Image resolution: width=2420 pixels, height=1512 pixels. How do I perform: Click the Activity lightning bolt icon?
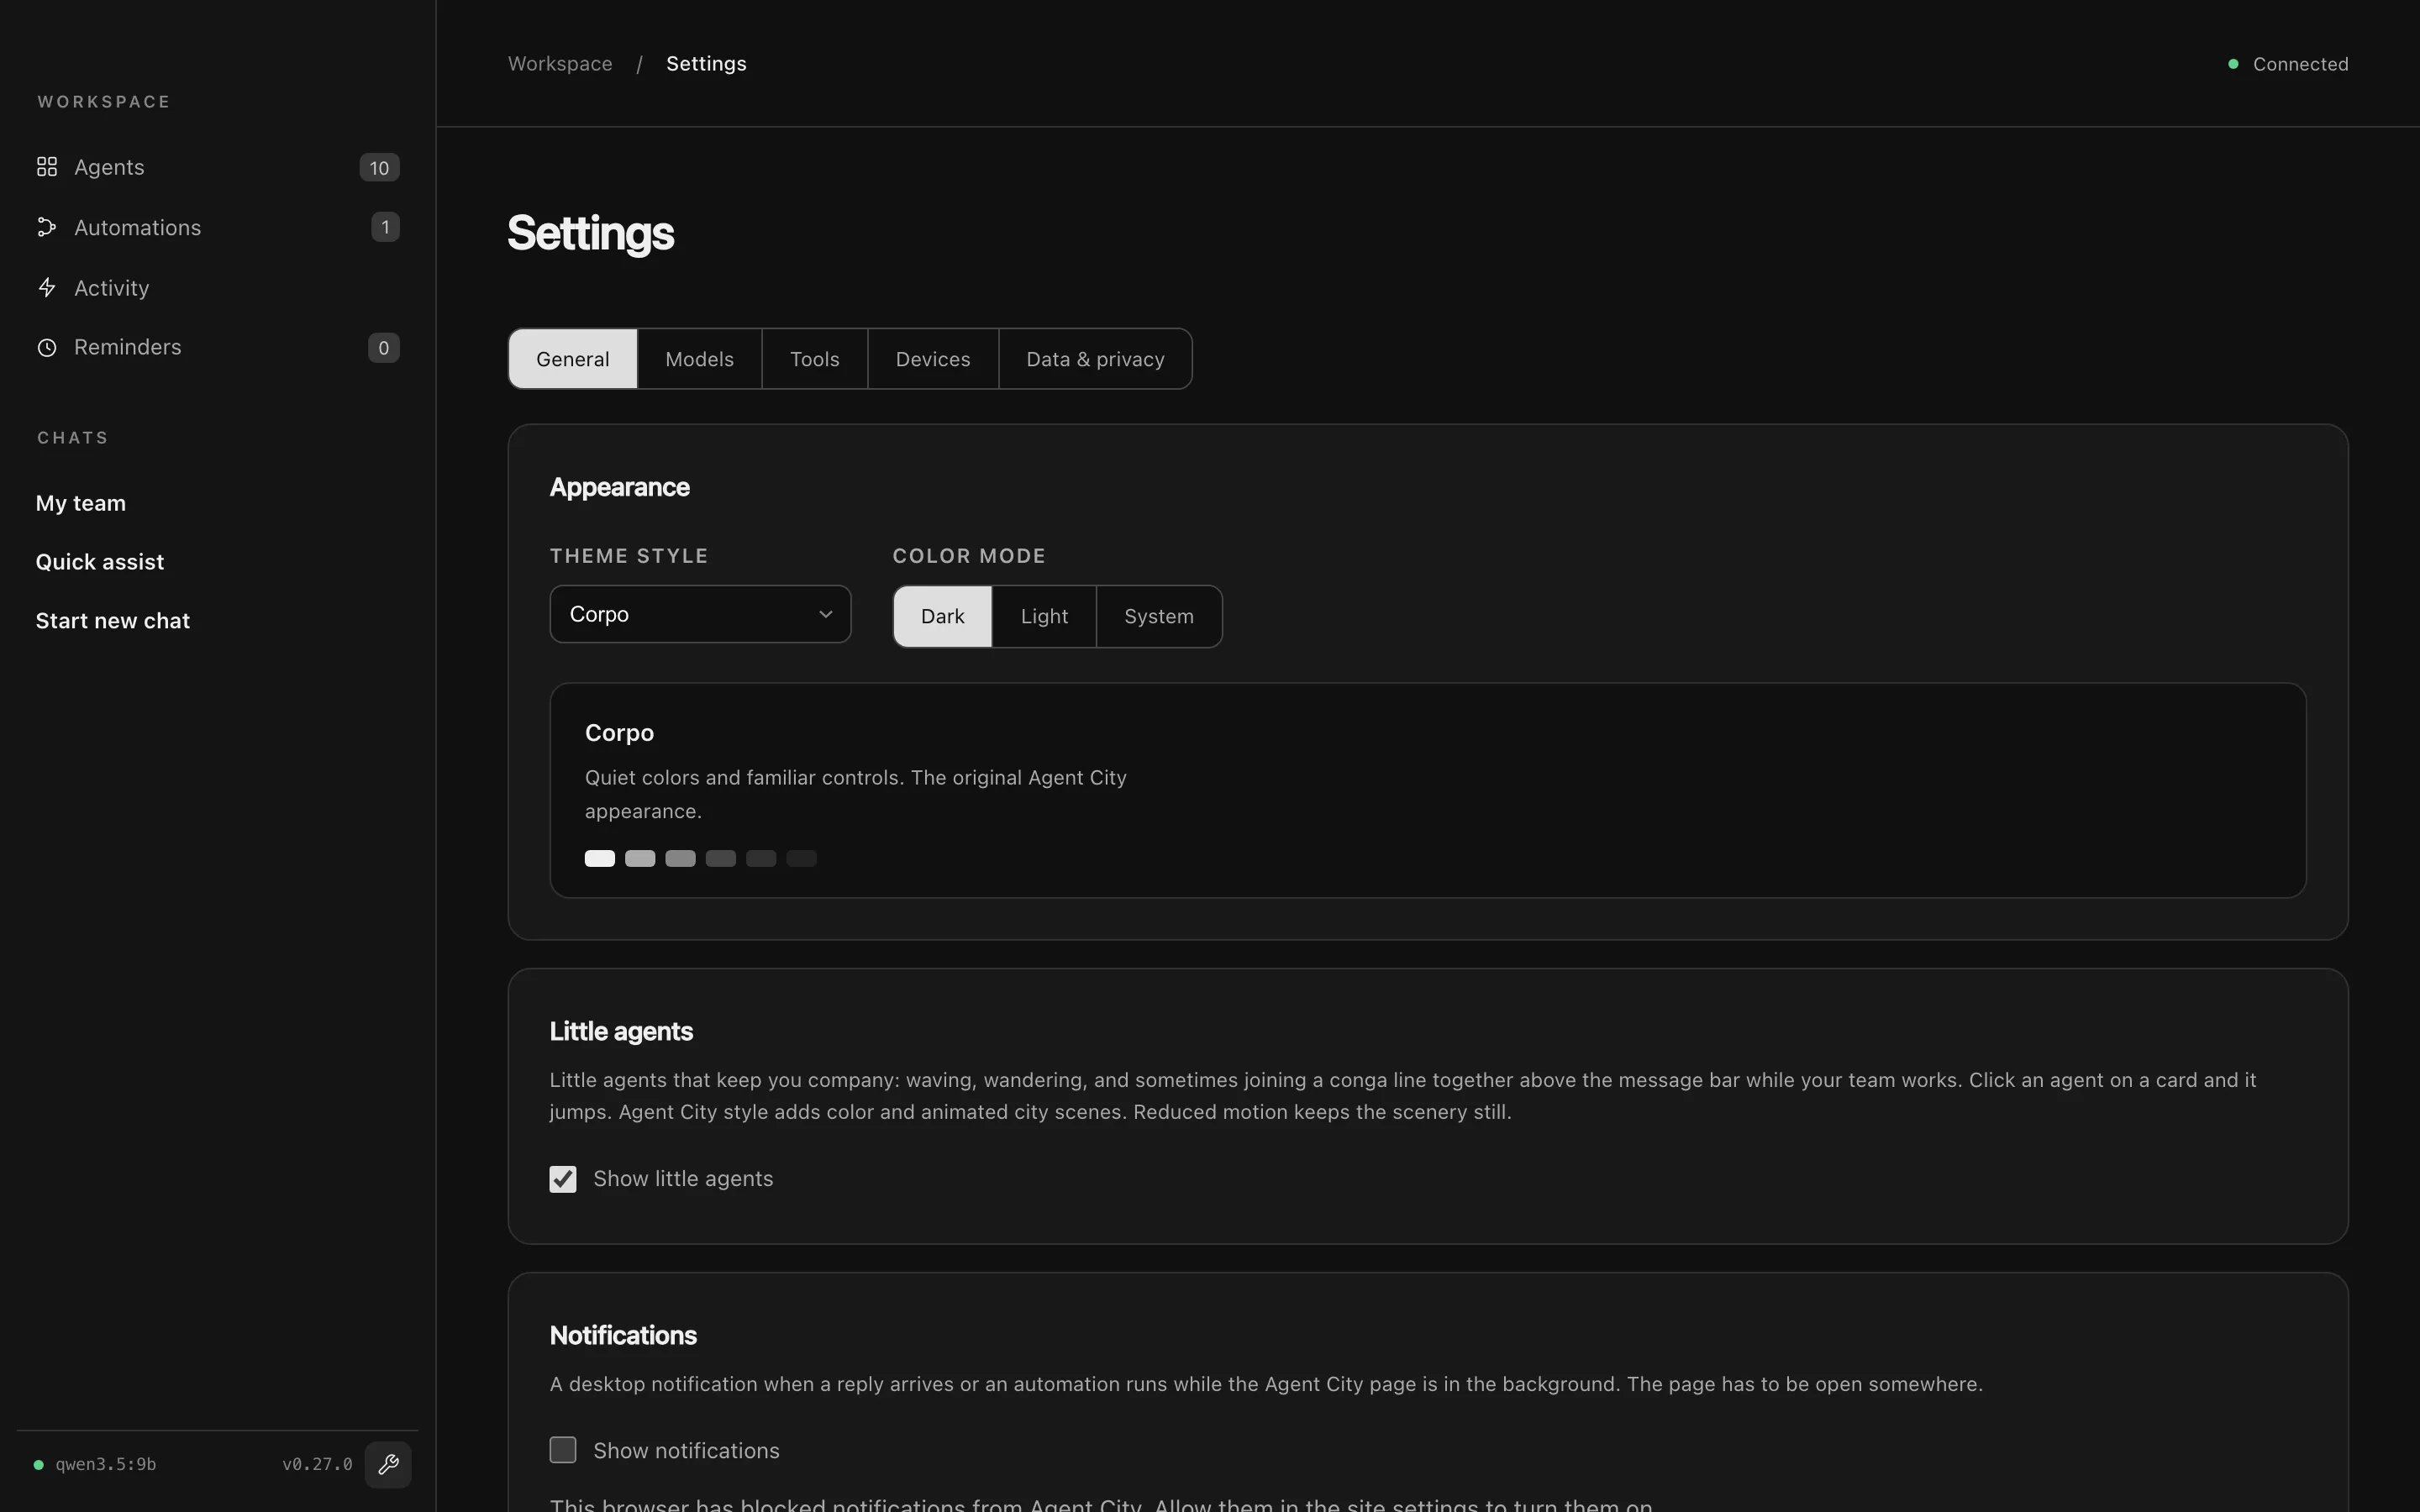click(47, 288)
